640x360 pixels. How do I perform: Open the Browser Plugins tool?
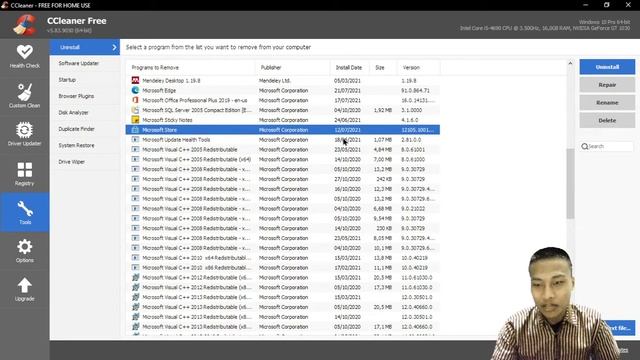pos(76,96)
